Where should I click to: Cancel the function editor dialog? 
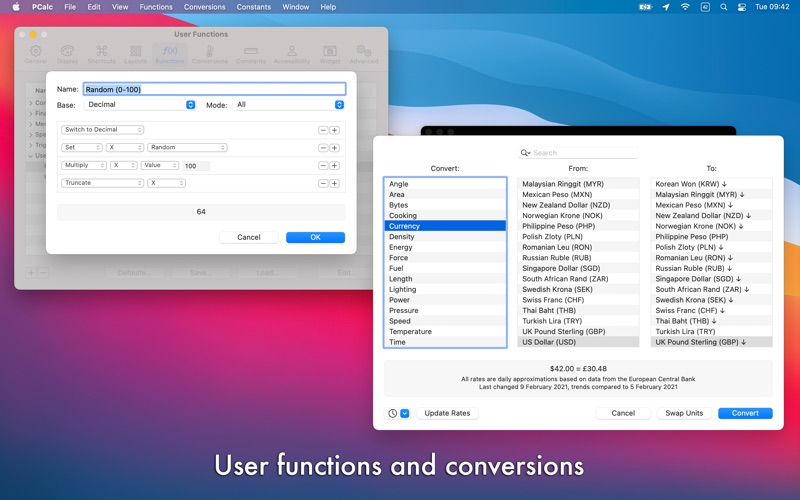[249, 237]
